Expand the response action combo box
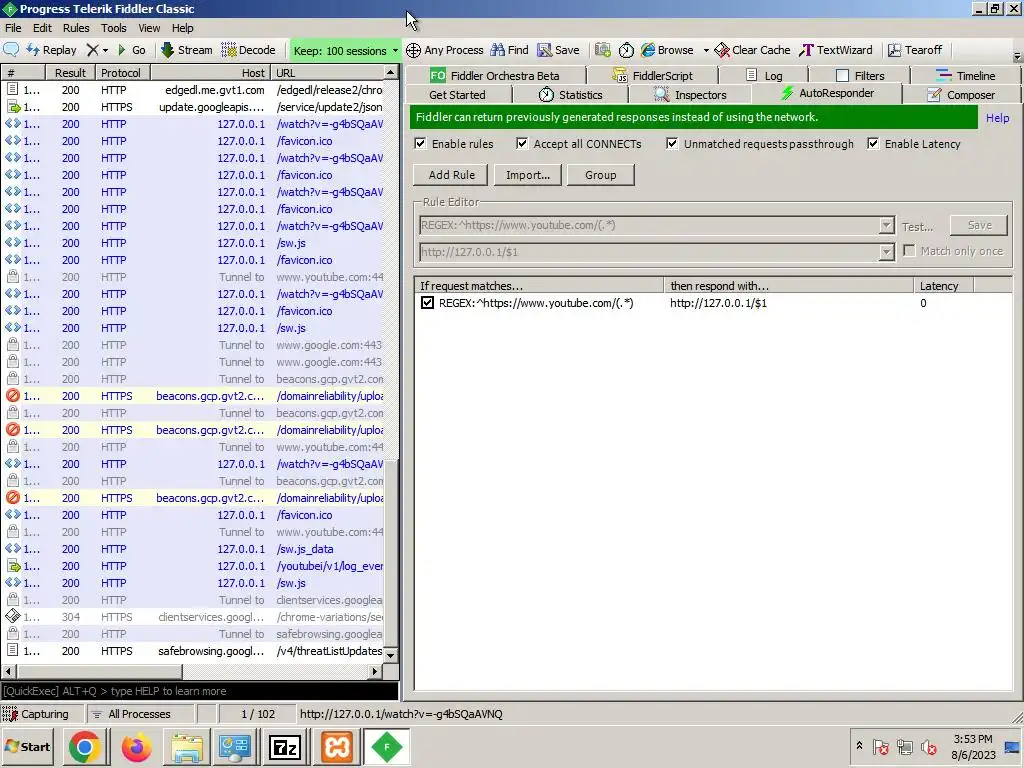The height and width of the screenshot is (768, 1024). [886, 252]
